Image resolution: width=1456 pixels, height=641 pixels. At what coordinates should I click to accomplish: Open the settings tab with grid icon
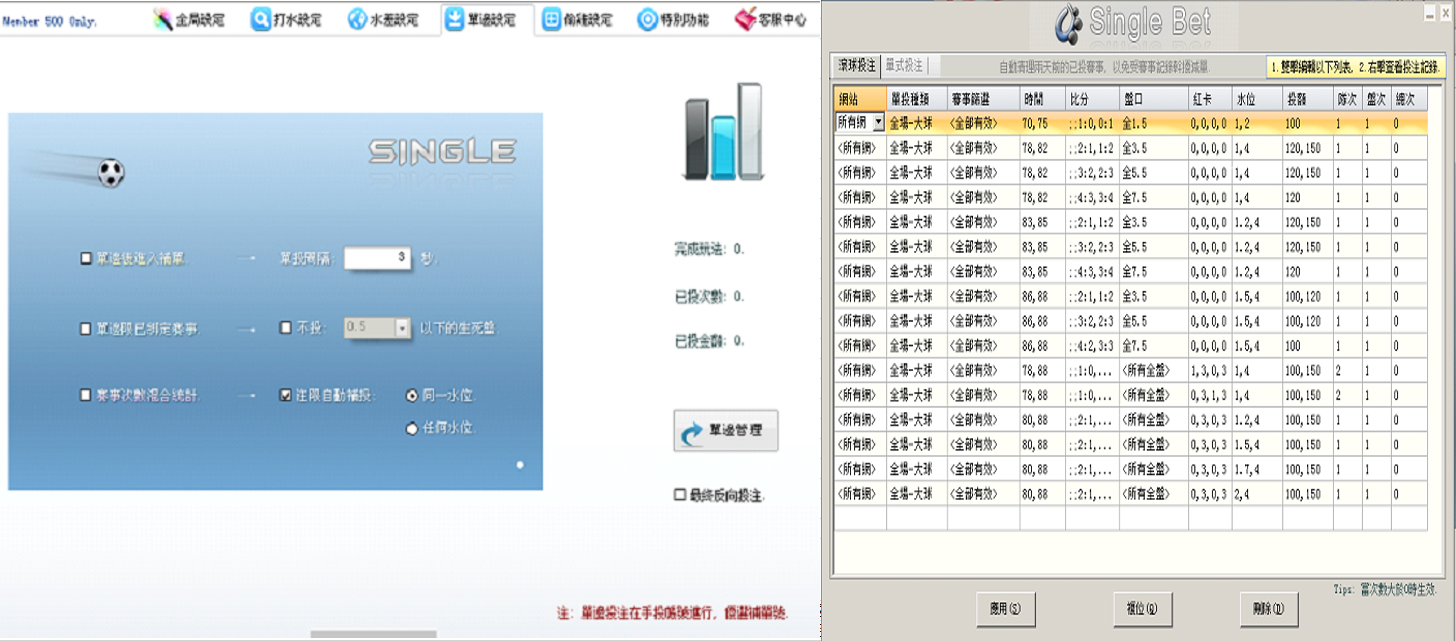coord(578,19)
